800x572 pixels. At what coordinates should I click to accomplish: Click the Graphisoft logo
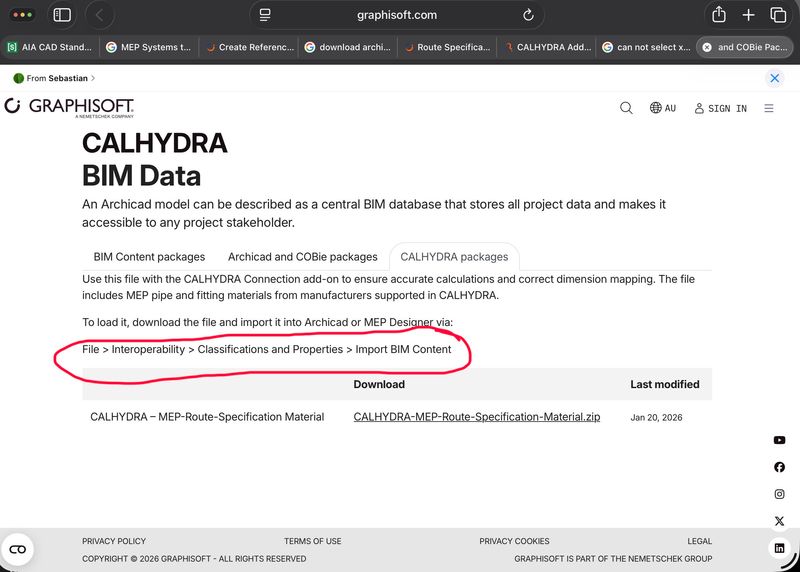point(69,107)
